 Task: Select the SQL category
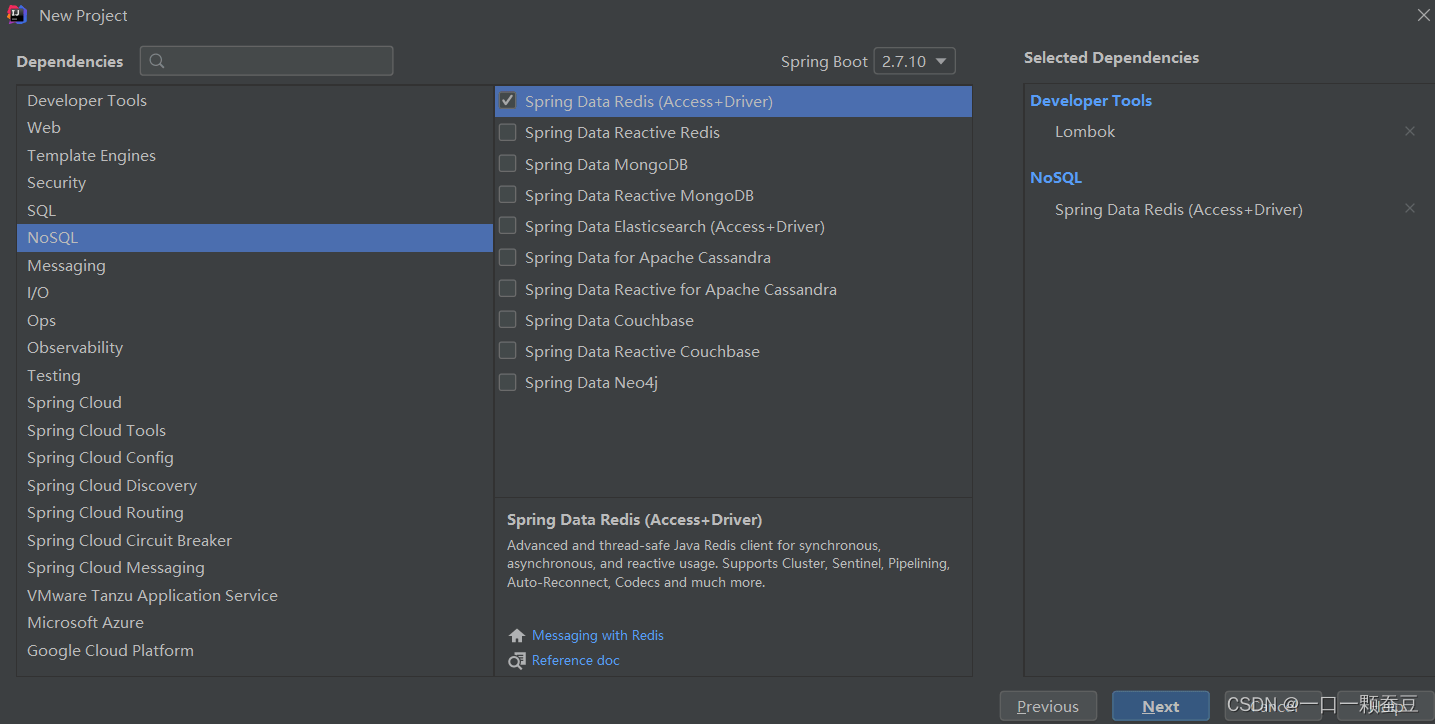pos(255,210)
